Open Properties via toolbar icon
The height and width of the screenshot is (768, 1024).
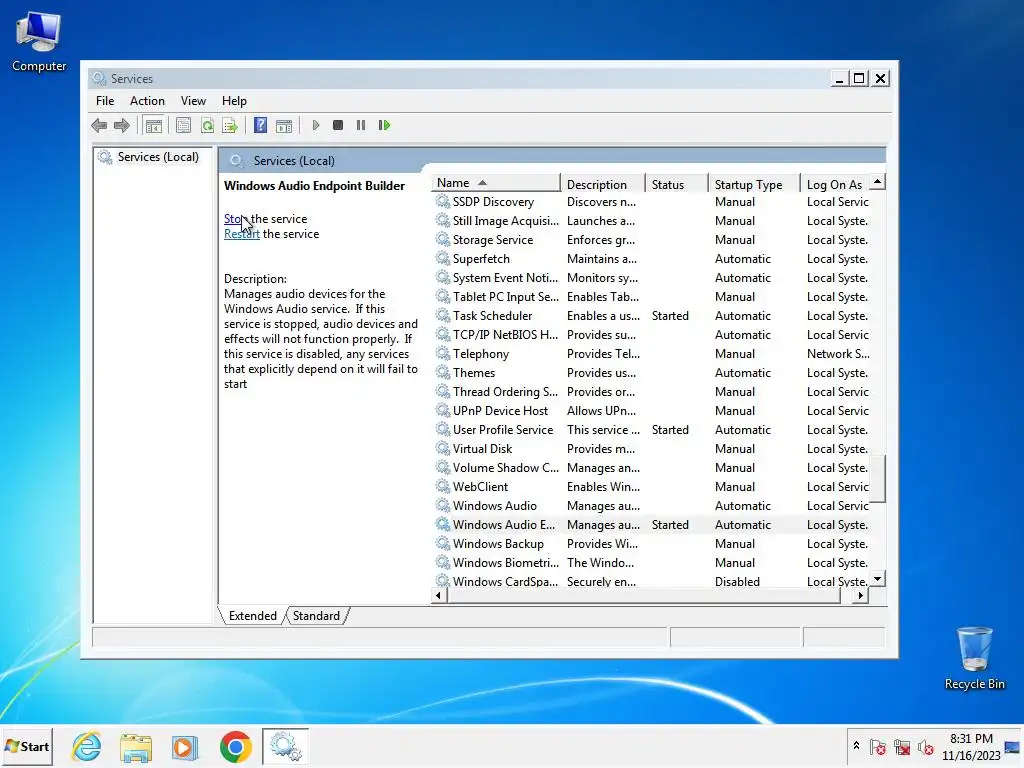coord(184,125)
